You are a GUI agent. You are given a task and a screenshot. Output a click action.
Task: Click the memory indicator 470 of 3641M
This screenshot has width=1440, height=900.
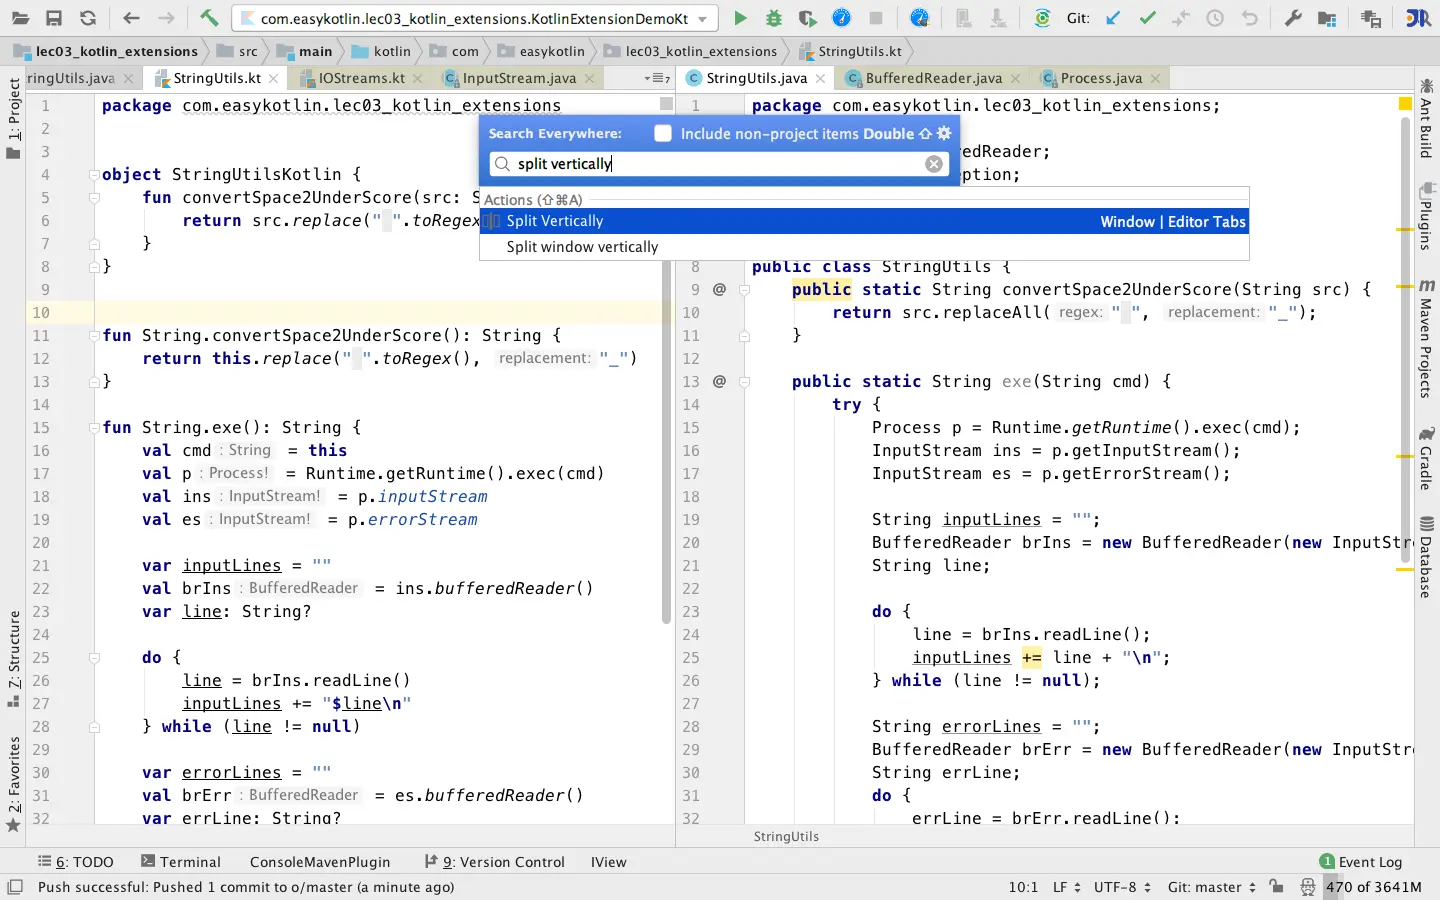[x=1374, y=887]
